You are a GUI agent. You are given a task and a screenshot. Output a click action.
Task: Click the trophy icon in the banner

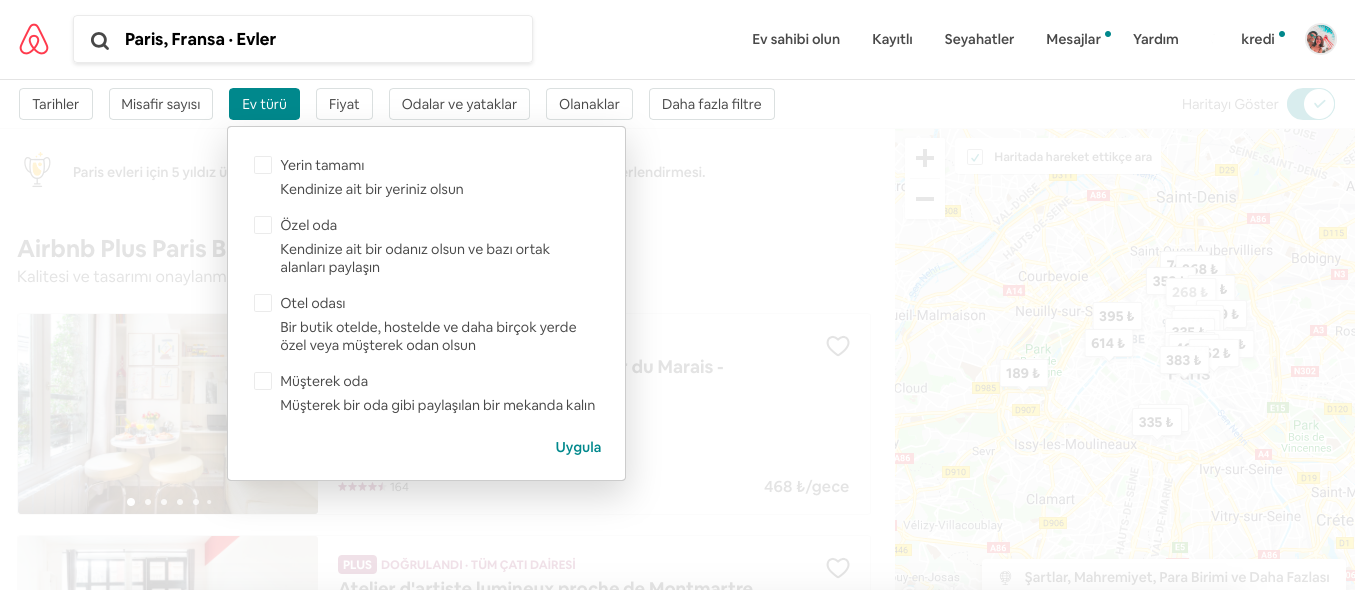click(37, 171)
